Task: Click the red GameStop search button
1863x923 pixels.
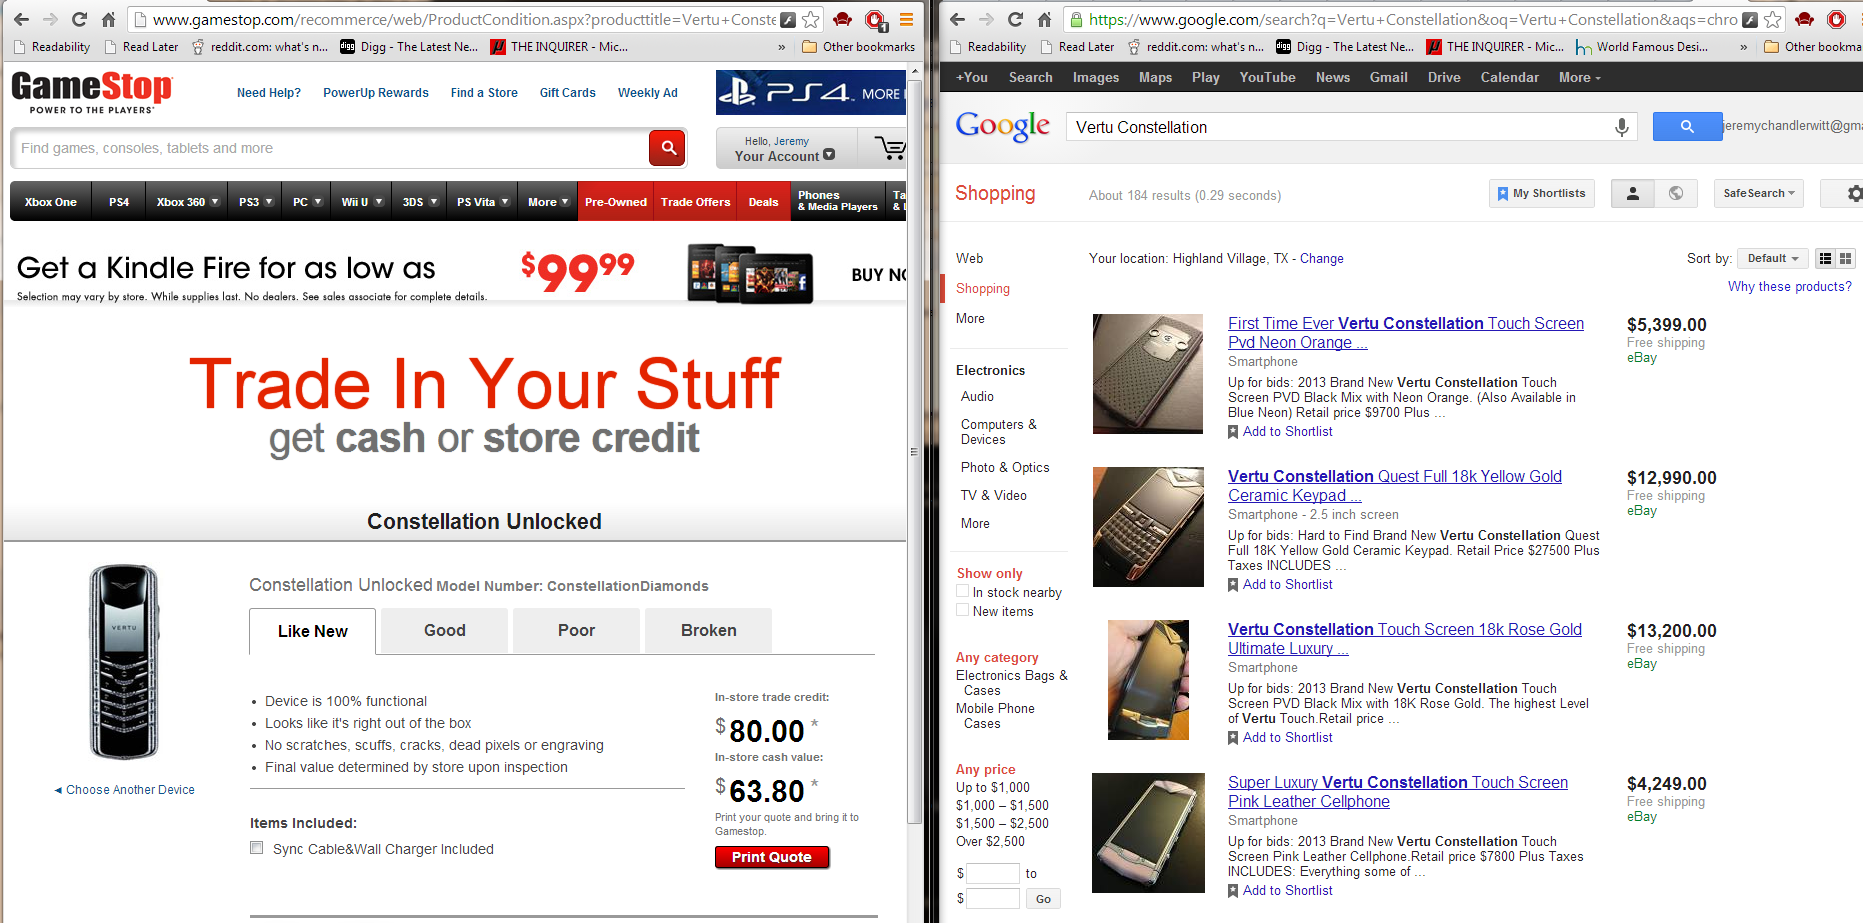Action: tap(667, 148)
